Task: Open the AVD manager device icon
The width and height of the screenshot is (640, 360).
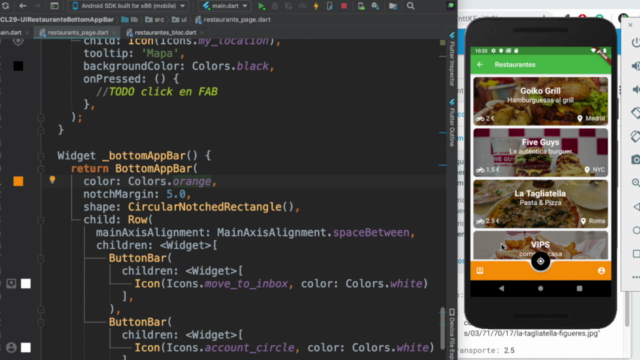Action: 361,6
